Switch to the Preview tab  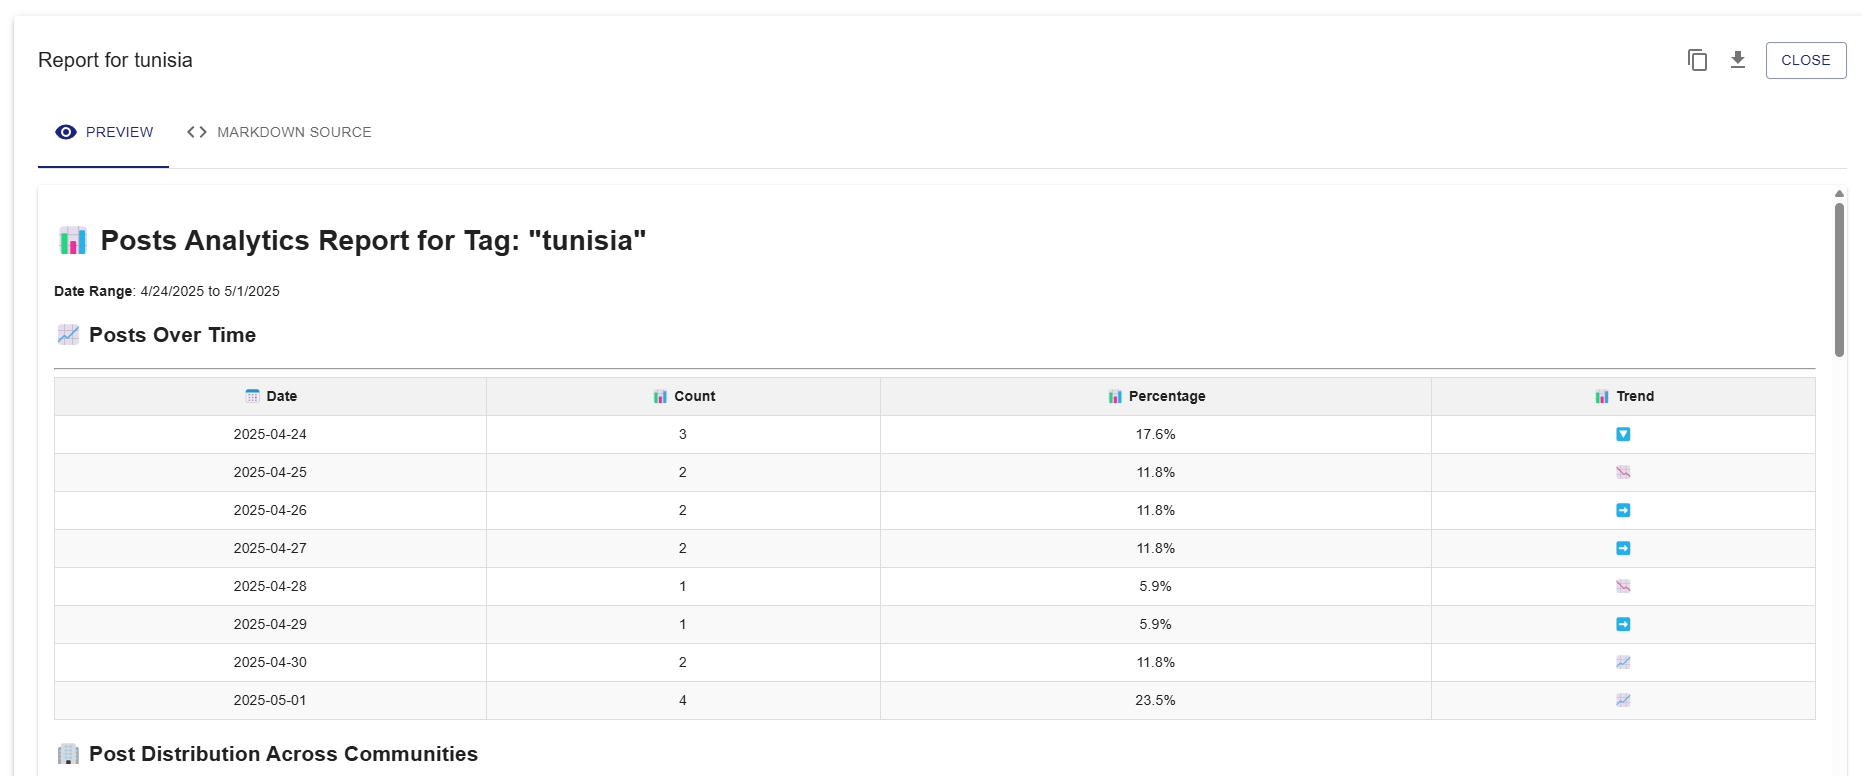point(104,132)
